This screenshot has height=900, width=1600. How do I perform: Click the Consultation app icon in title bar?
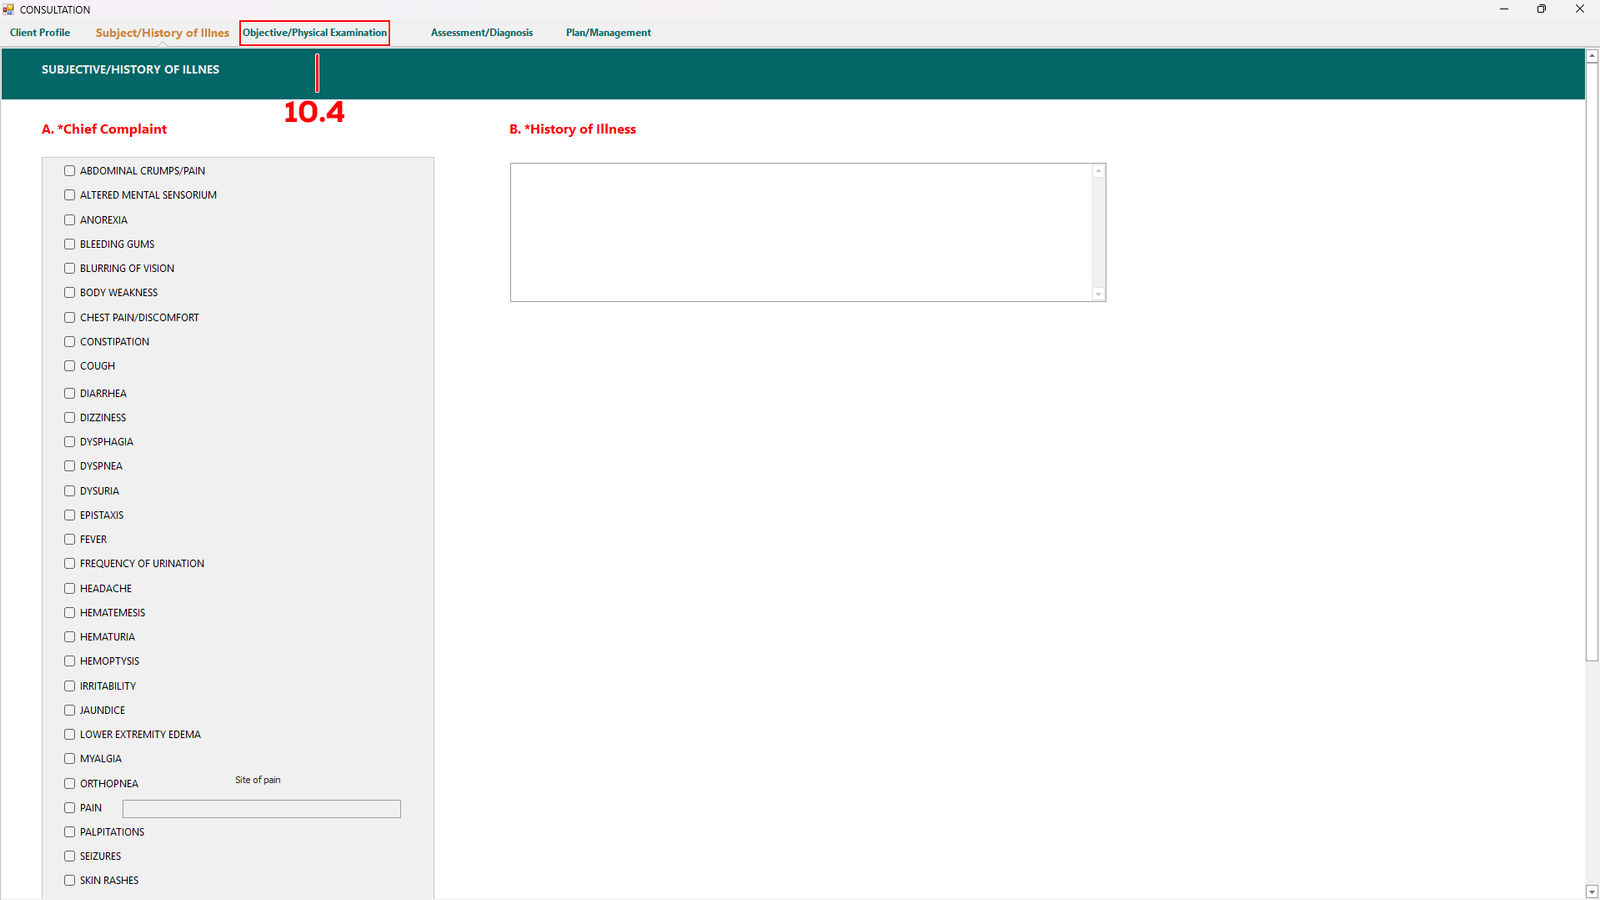pyautogui.click(x=9, y=9)
